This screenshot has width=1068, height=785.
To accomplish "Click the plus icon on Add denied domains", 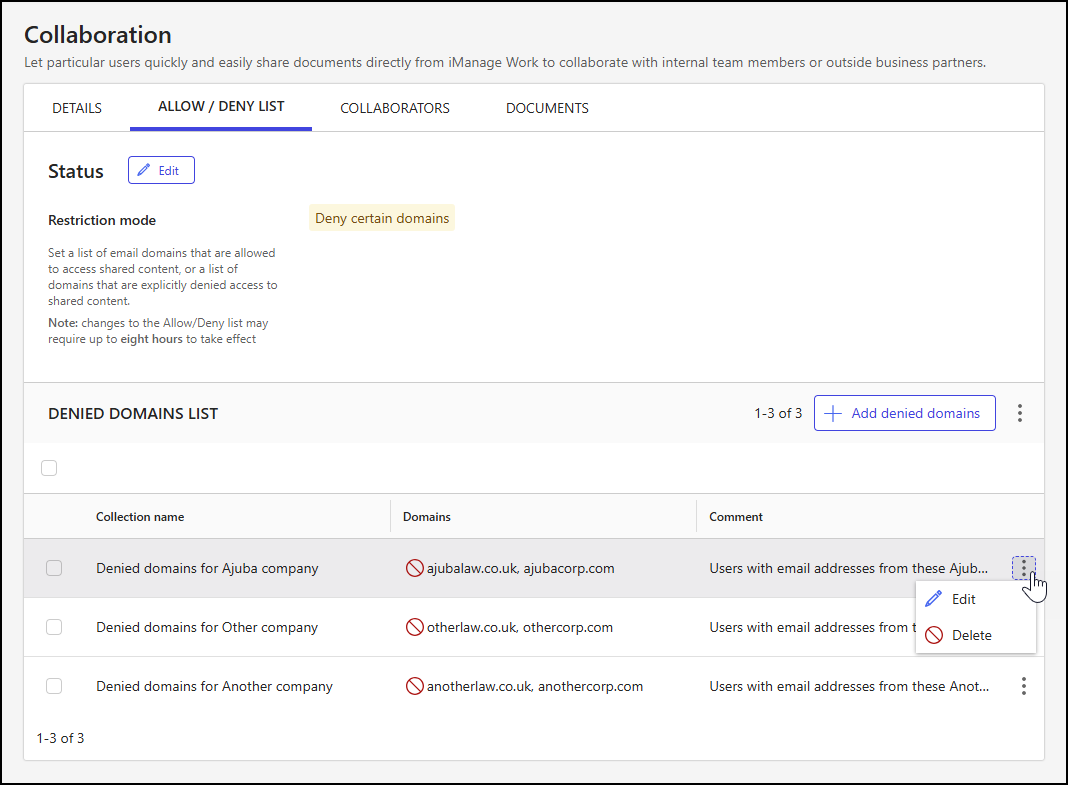I will tap(833, 412).
